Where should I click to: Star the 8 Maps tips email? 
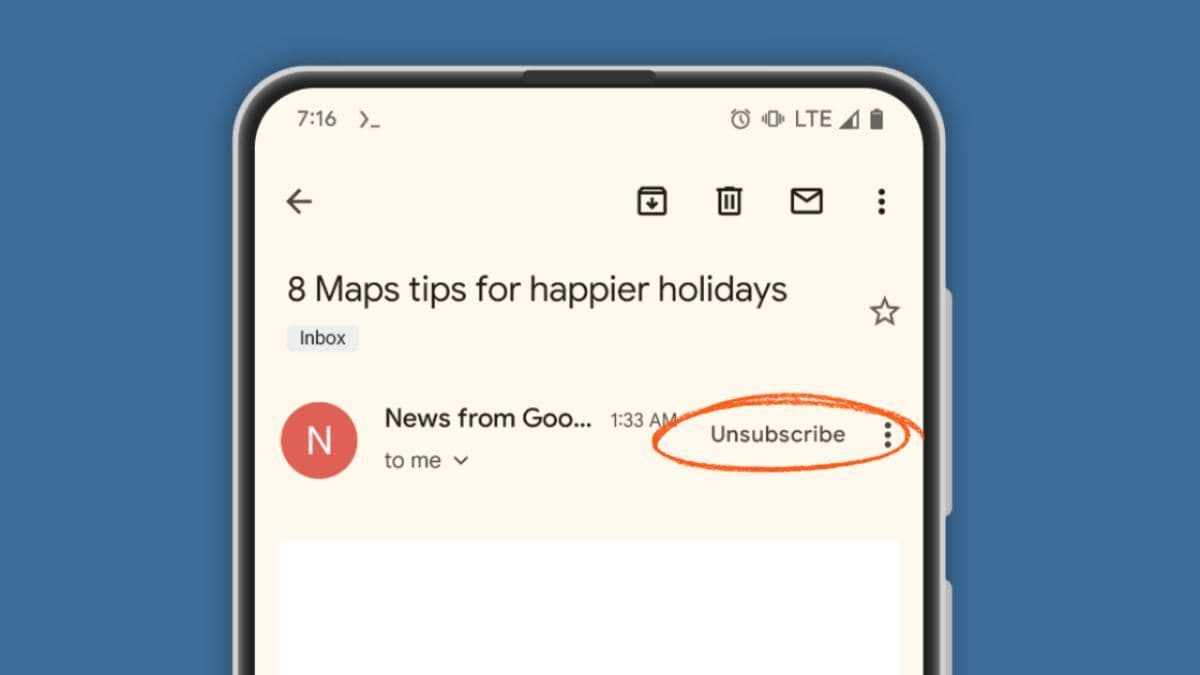coord(884,312)
